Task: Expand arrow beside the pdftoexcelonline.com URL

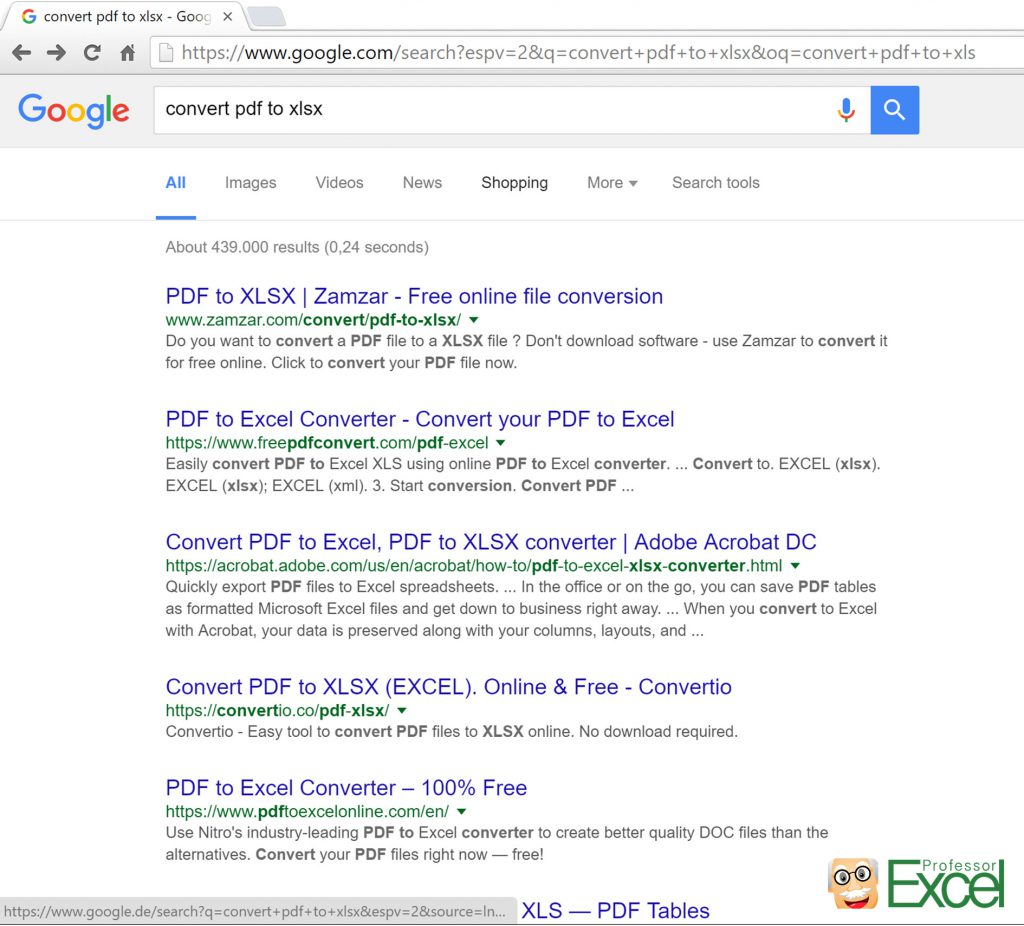Action: pyautogui.click(x=462, y=812)
